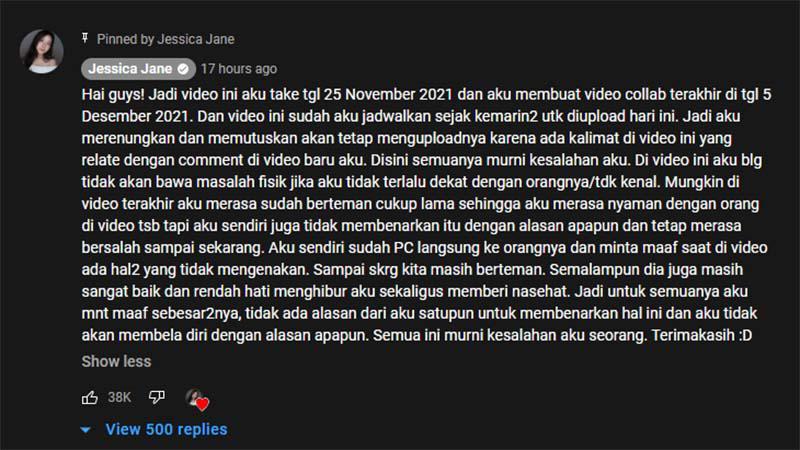Click 'Sampai skrg kita masih berteman' sentence

pyautogui.click(x=429, y=269)
